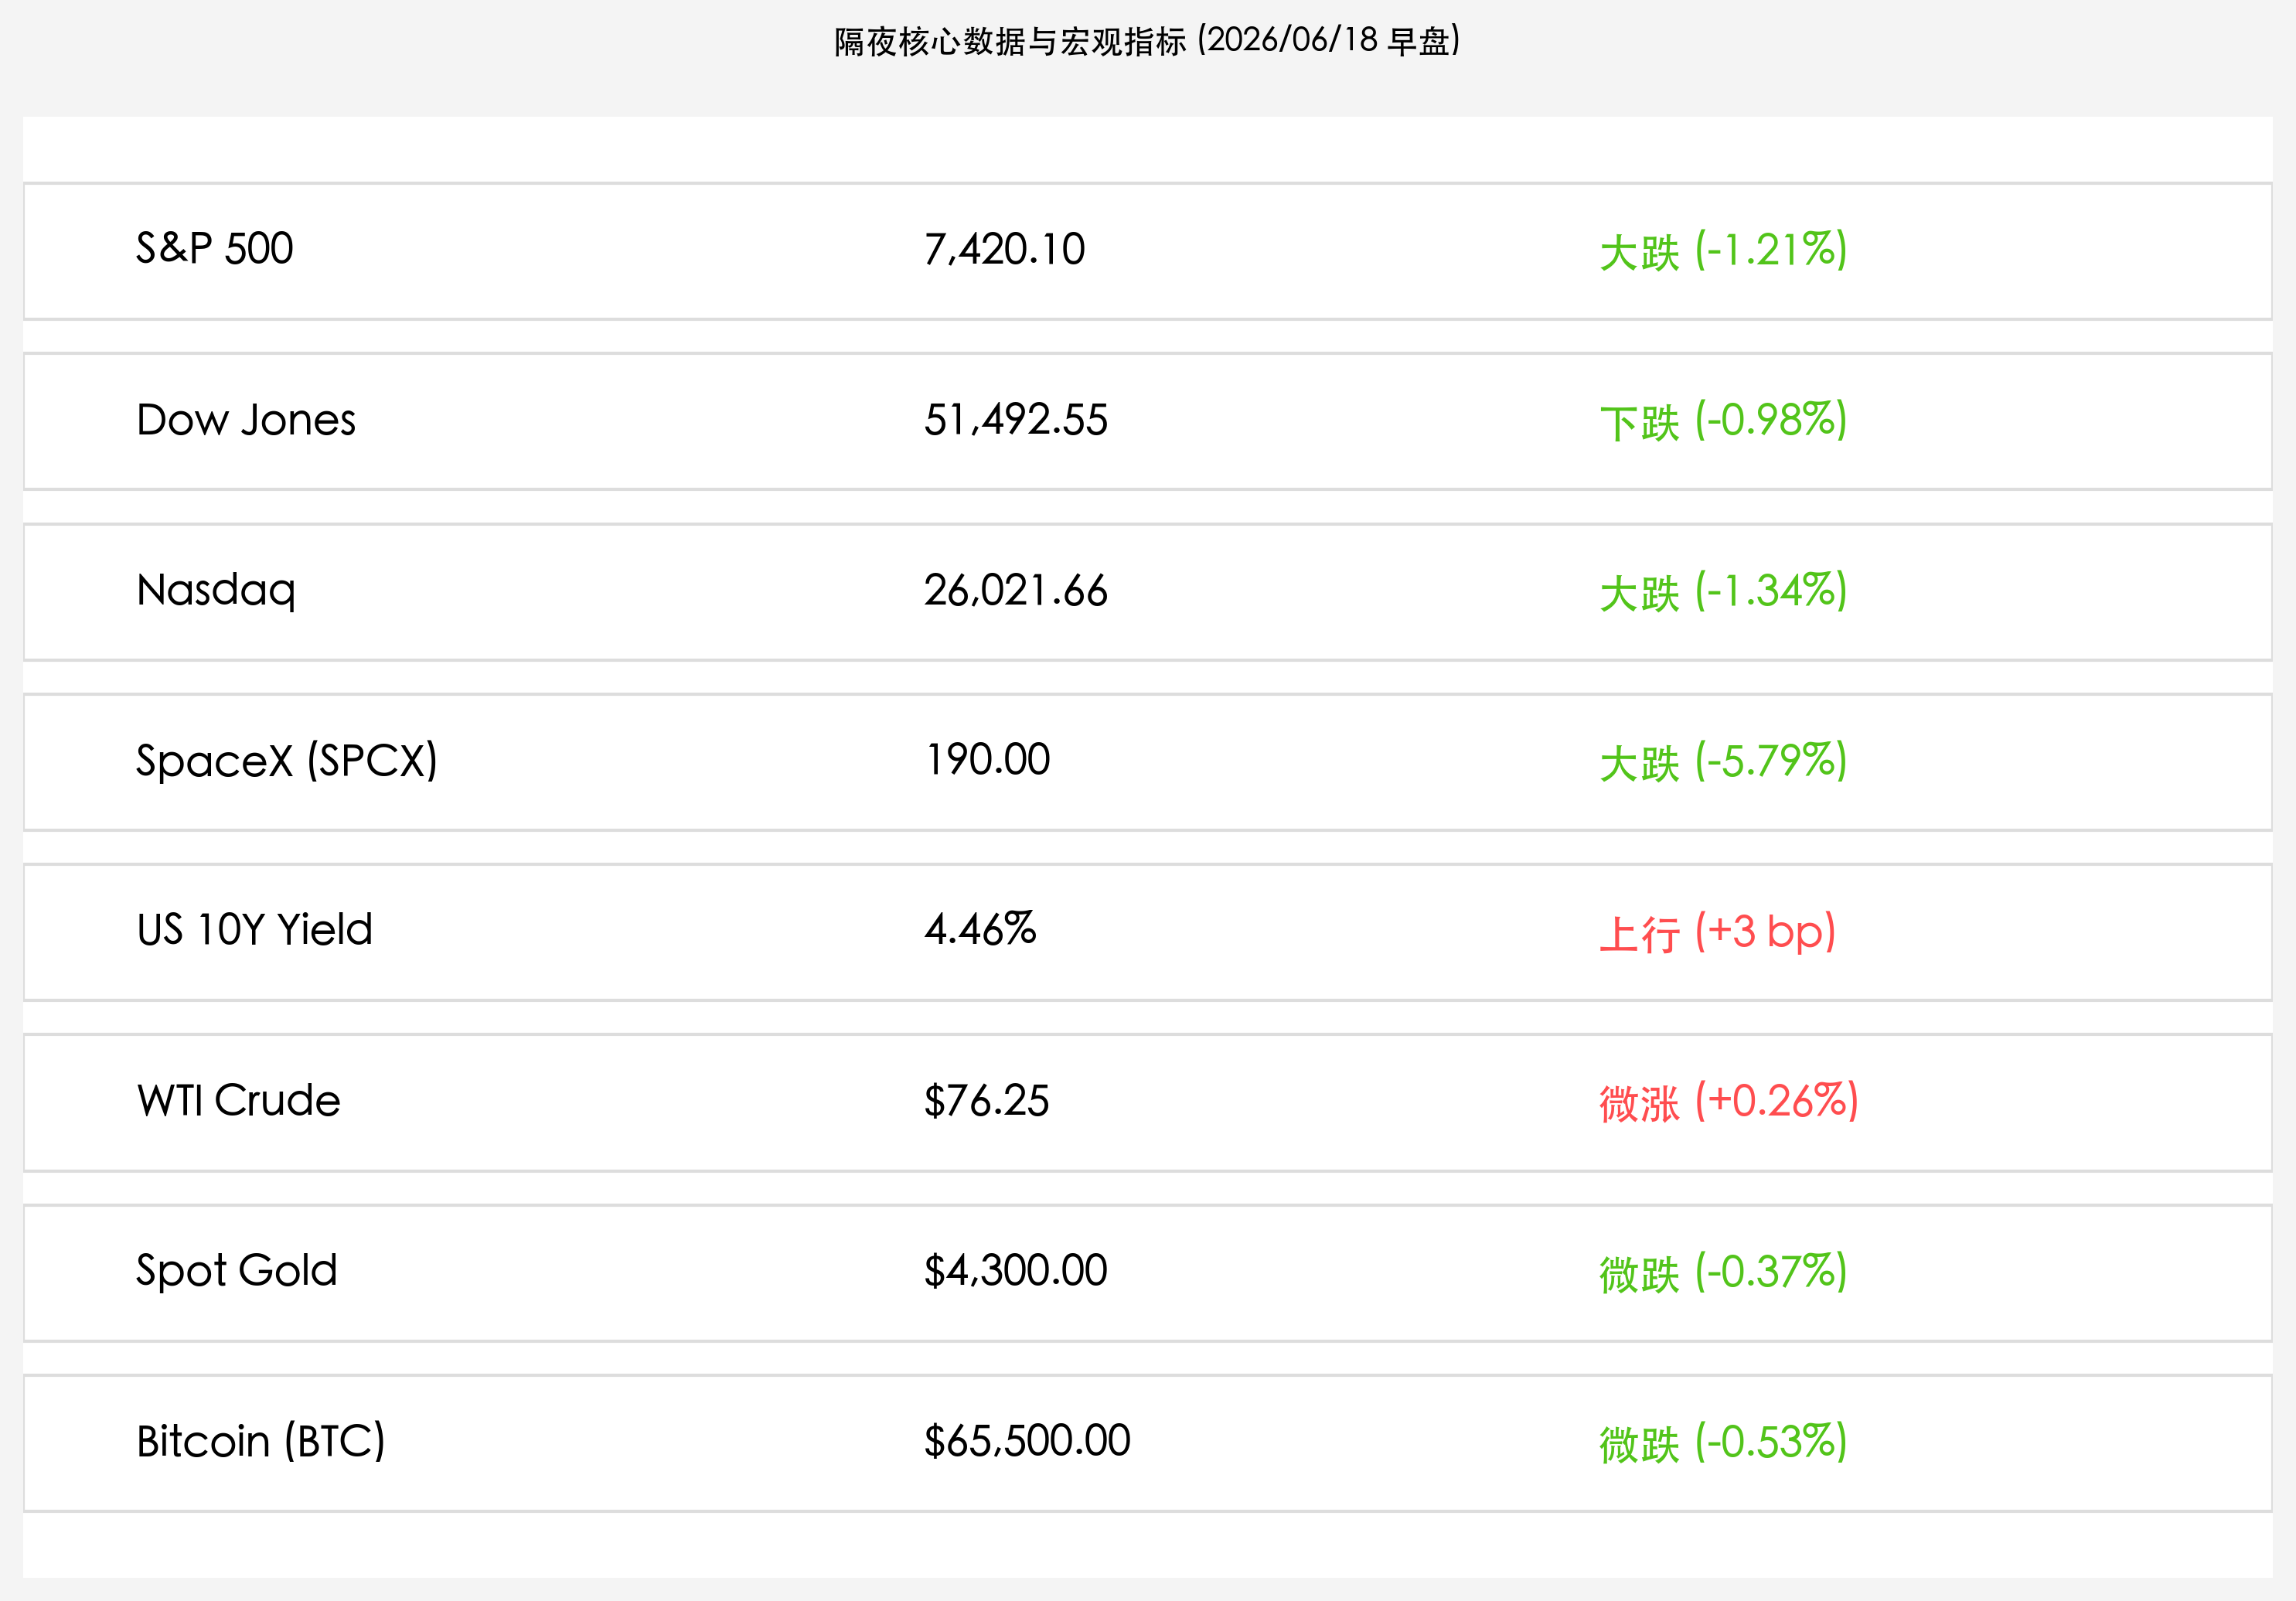This screenshot has height=1601, width=2296.
Task: Select the US 10Y Yield row label
Action: pyautogui.click(x=255, y=930)
